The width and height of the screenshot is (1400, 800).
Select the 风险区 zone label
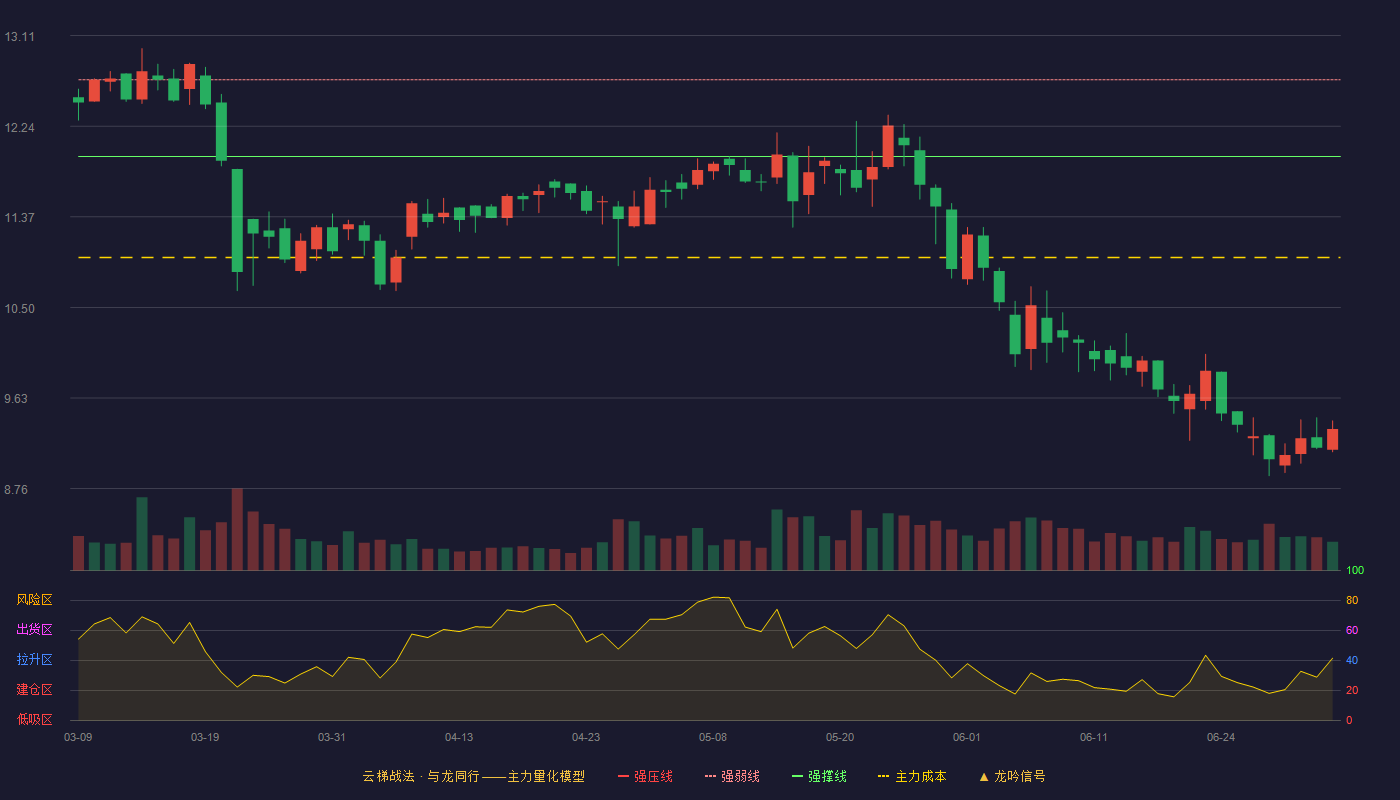[34, 600]
